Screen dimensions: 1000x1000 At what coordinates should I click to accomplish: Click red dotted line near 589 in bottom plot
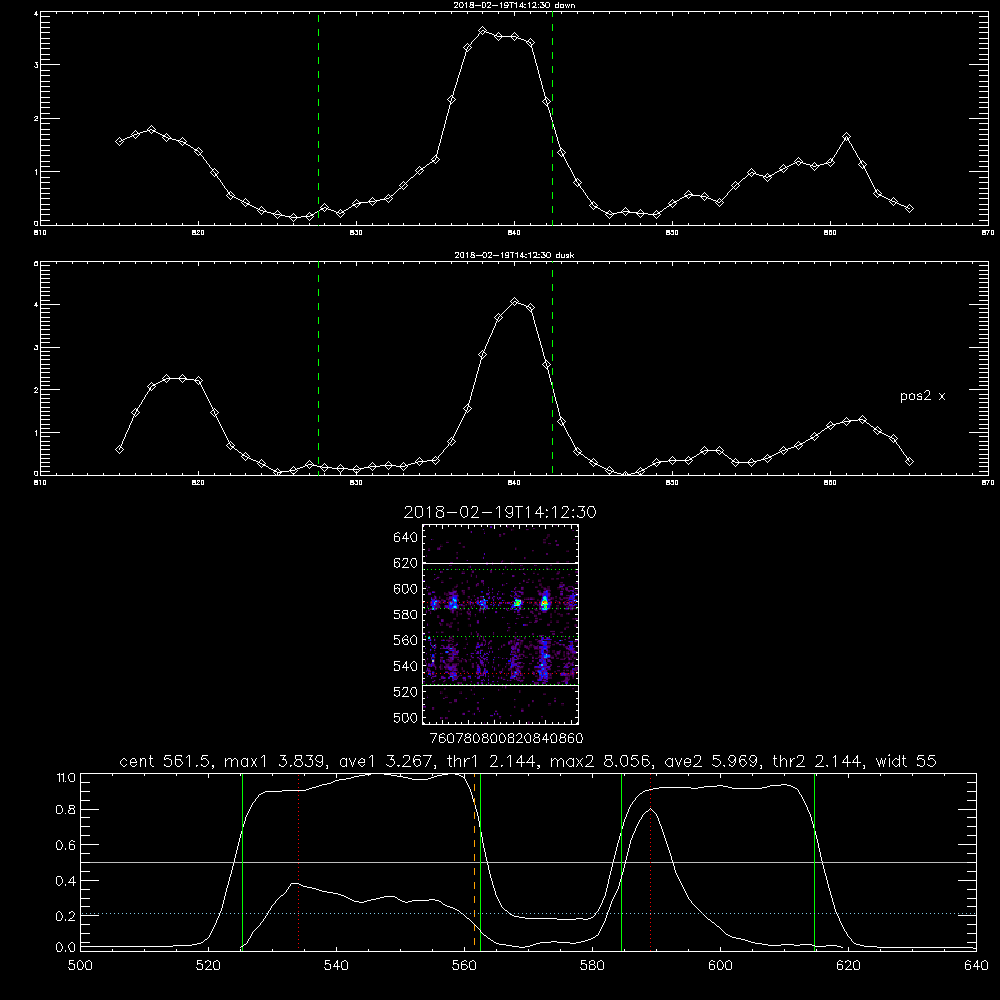pos(651,861)
